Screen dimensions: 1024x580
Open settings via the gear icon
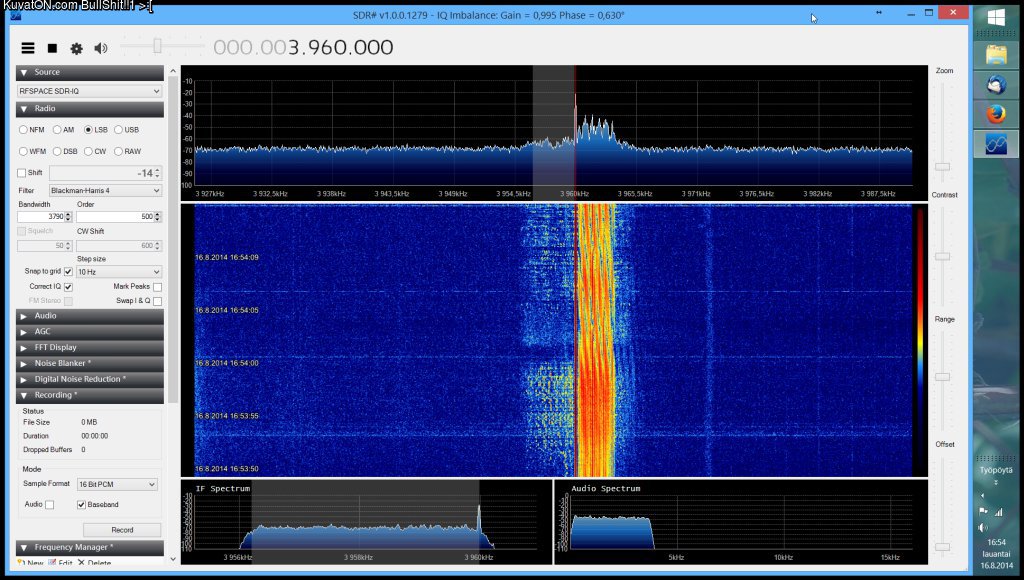click(x=76, y=48)
